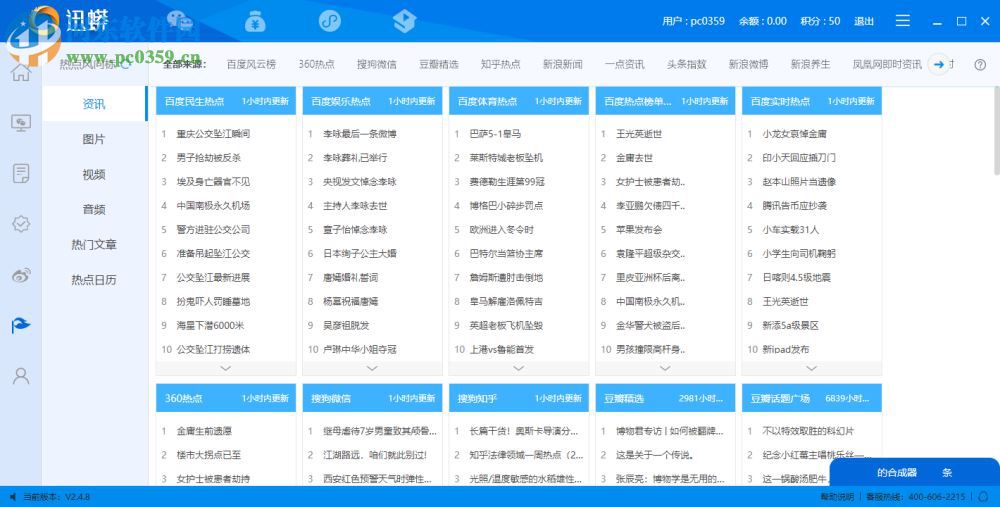Click the mini program icon in title bar
Screen dimensions: 1000x507
click(330, 21)
